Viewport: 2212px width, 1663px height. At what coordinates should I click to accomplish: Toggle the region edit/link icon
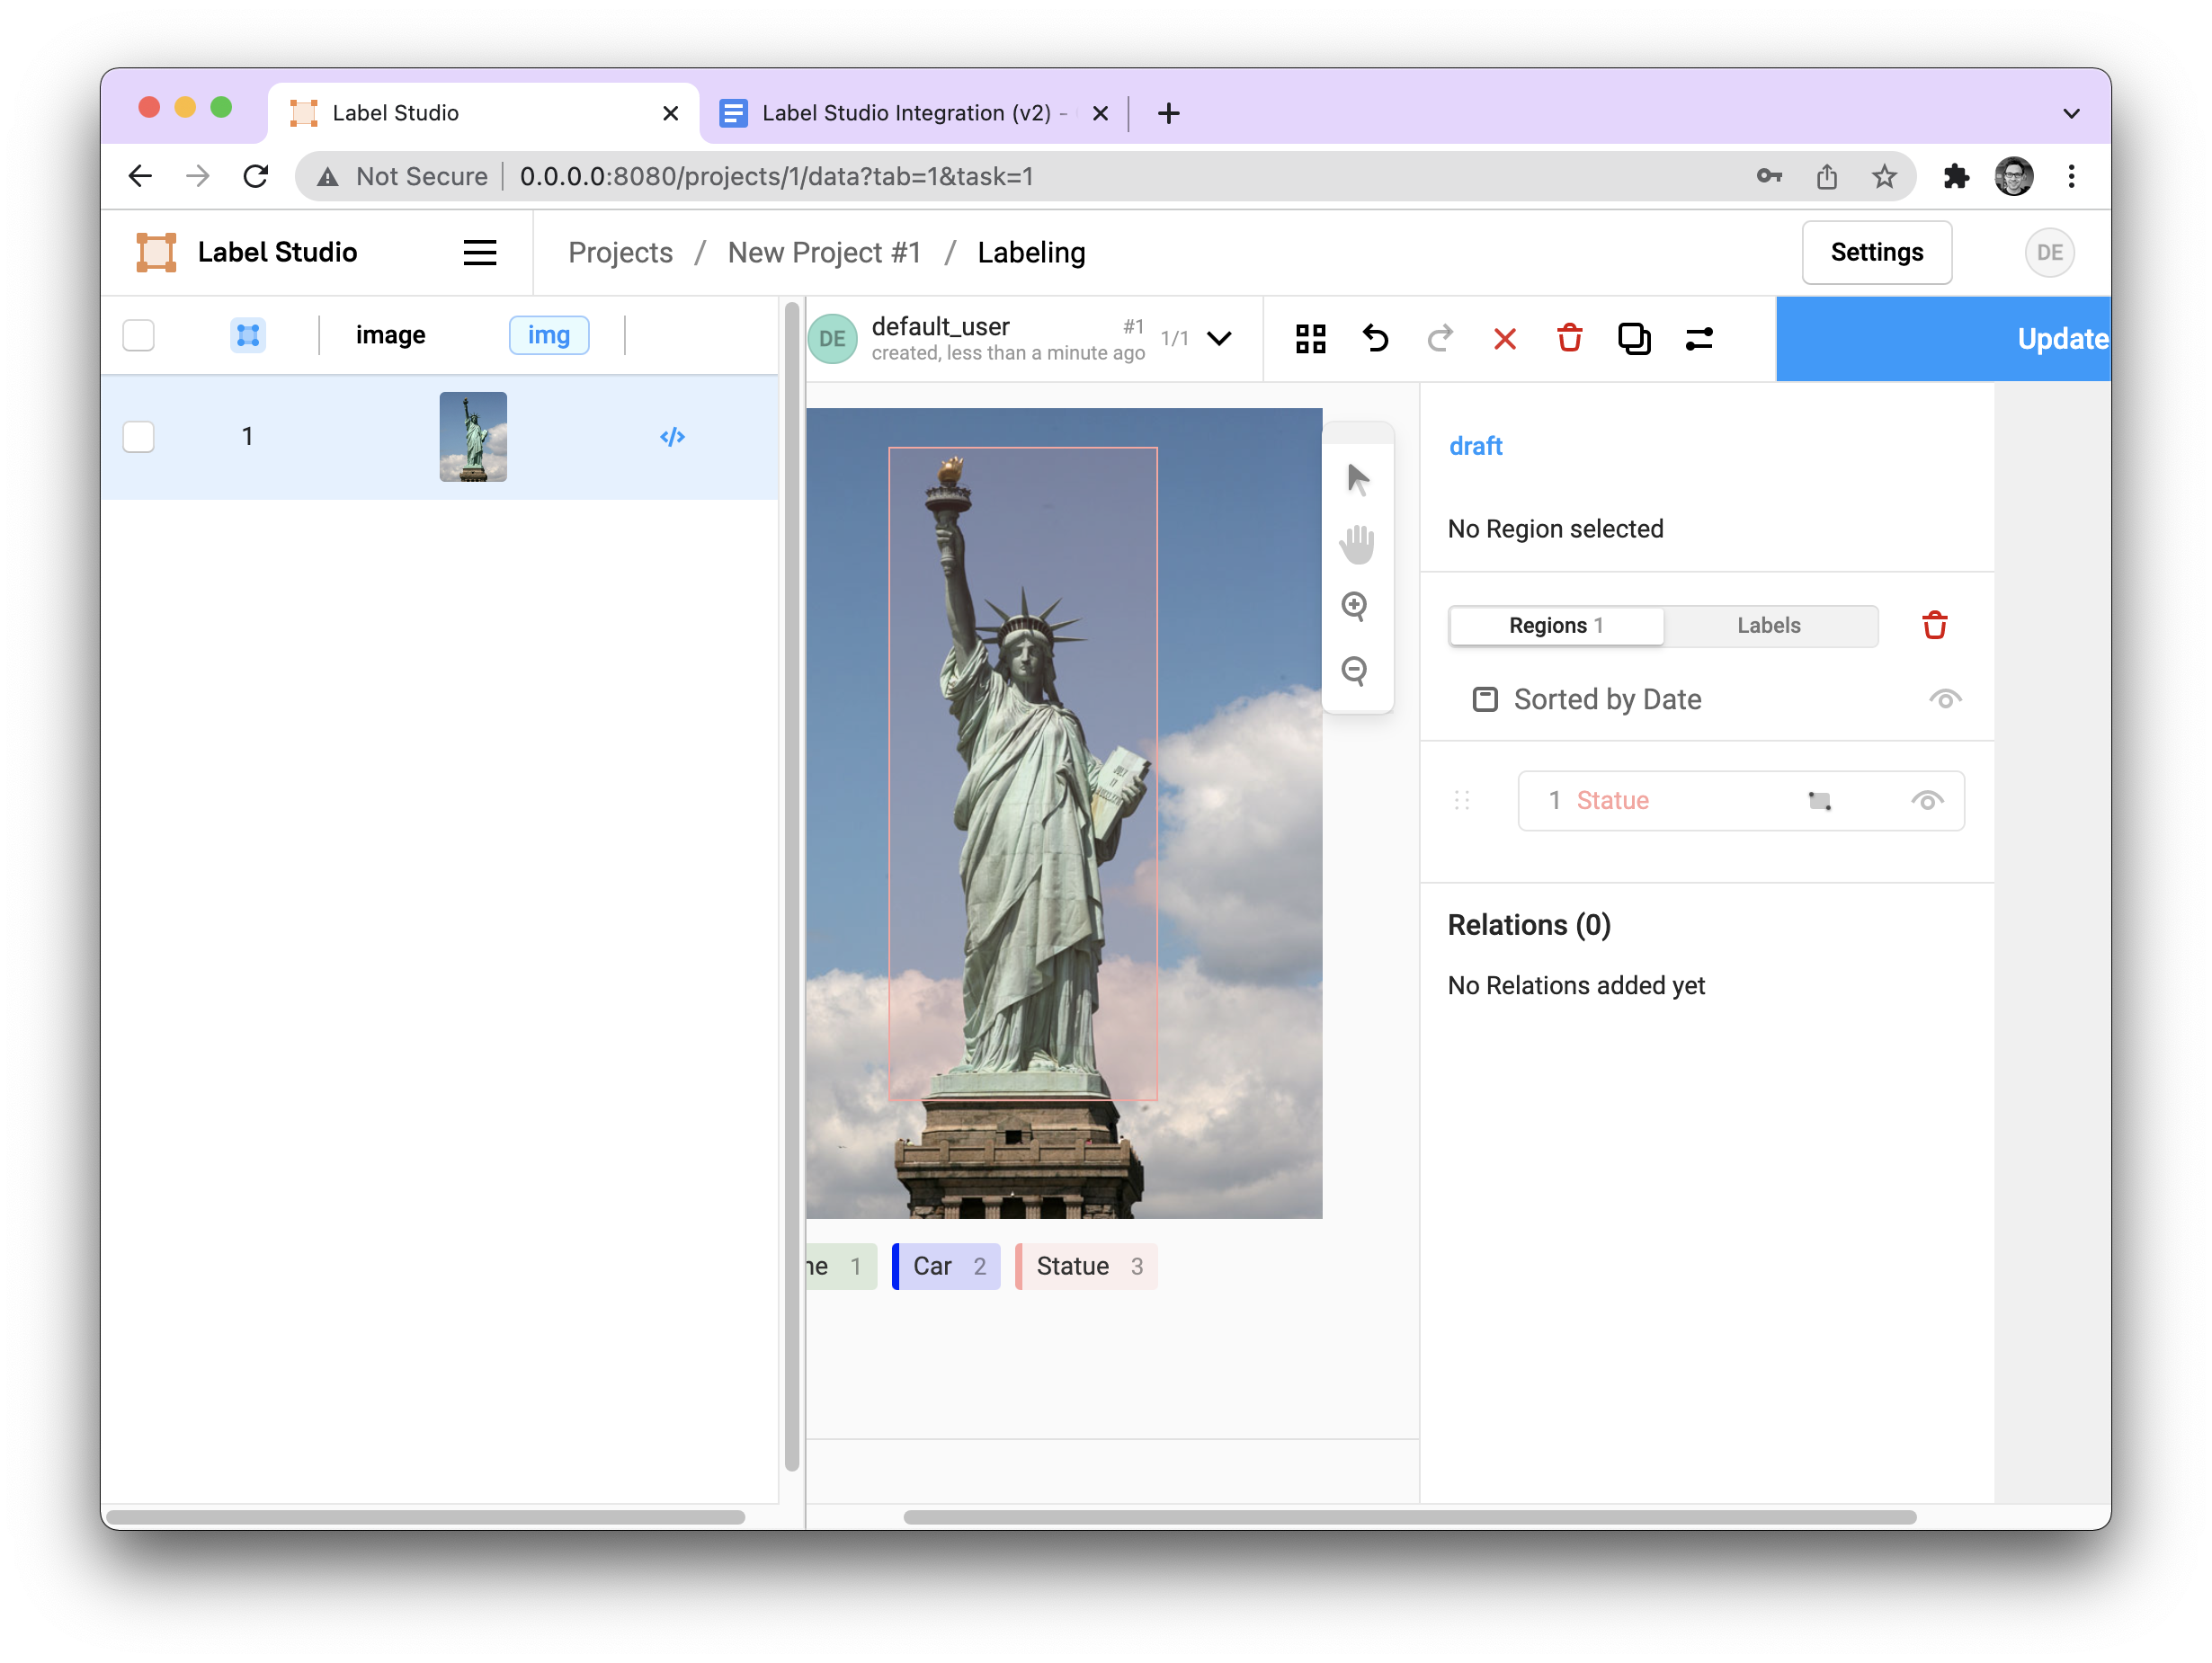(x=1819, y=802)
